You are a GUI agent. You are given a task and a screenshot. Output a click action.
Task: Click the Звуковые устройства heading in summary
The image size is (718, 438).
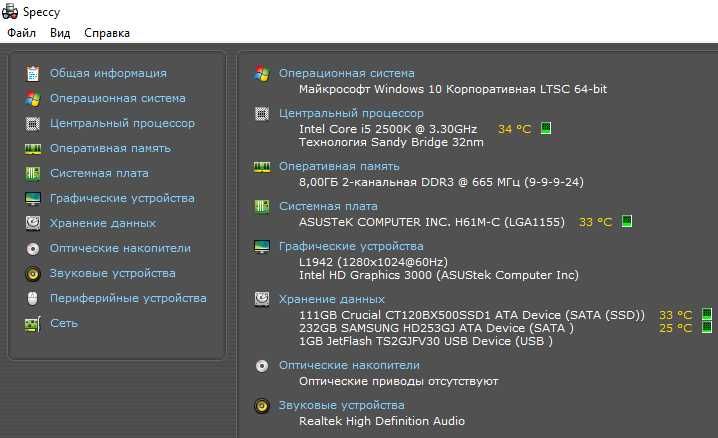pyautogui.click(x=341, y=405)
